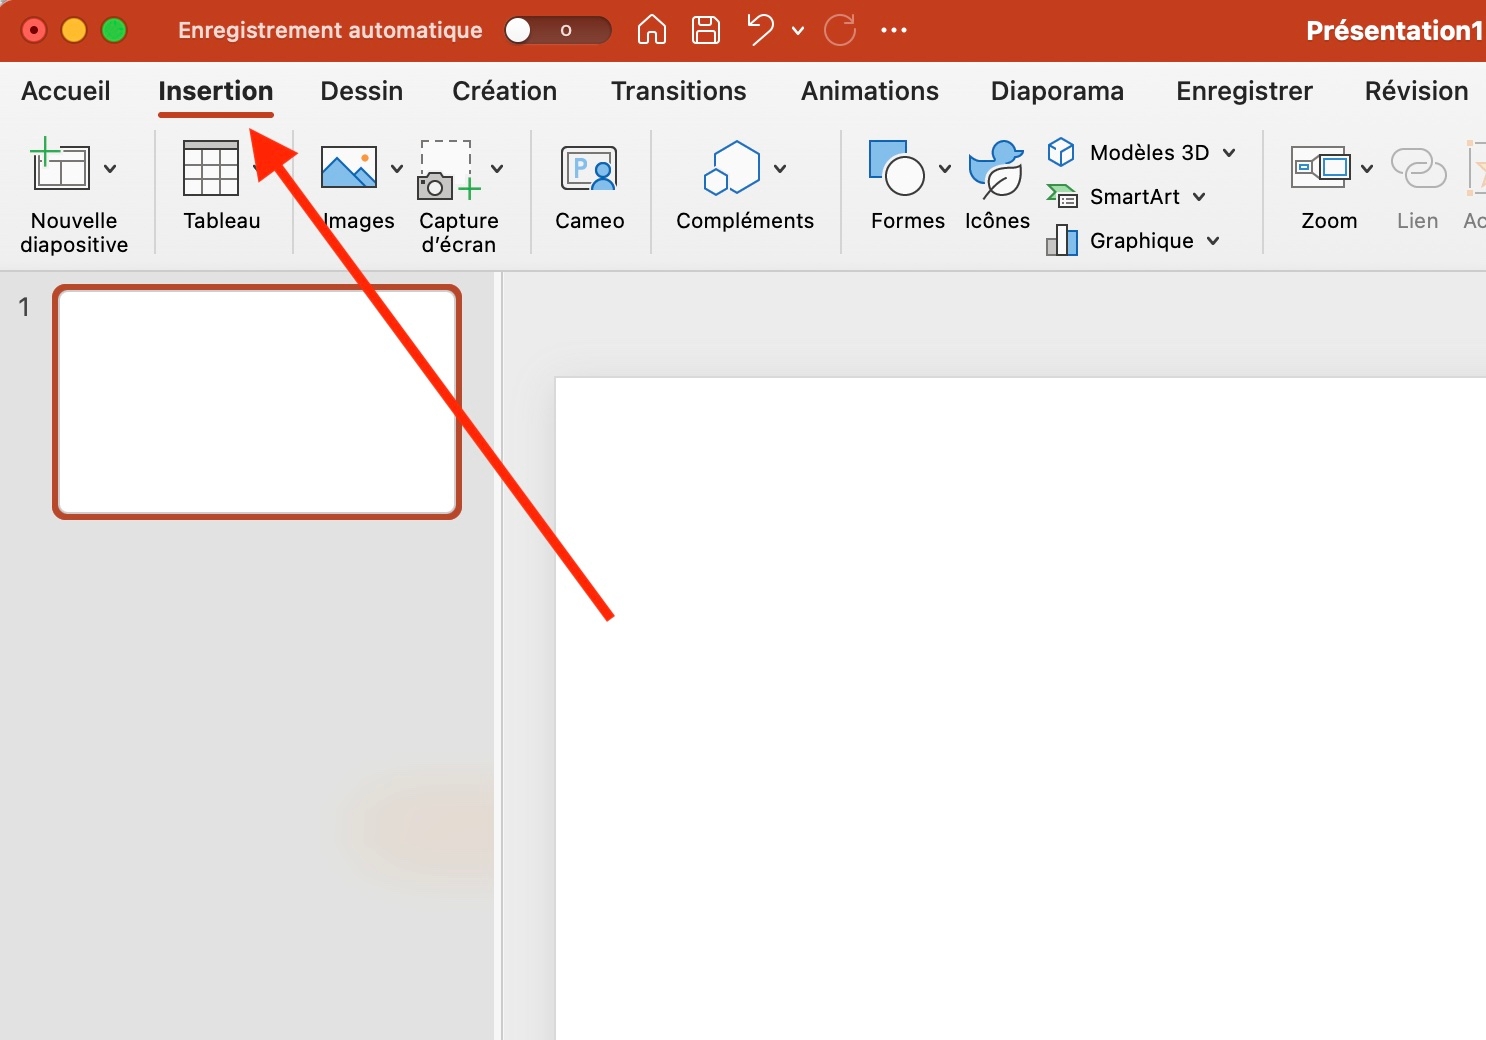
Task: Select slide 1 thumbnail
Action: click(x=257, y=402)
